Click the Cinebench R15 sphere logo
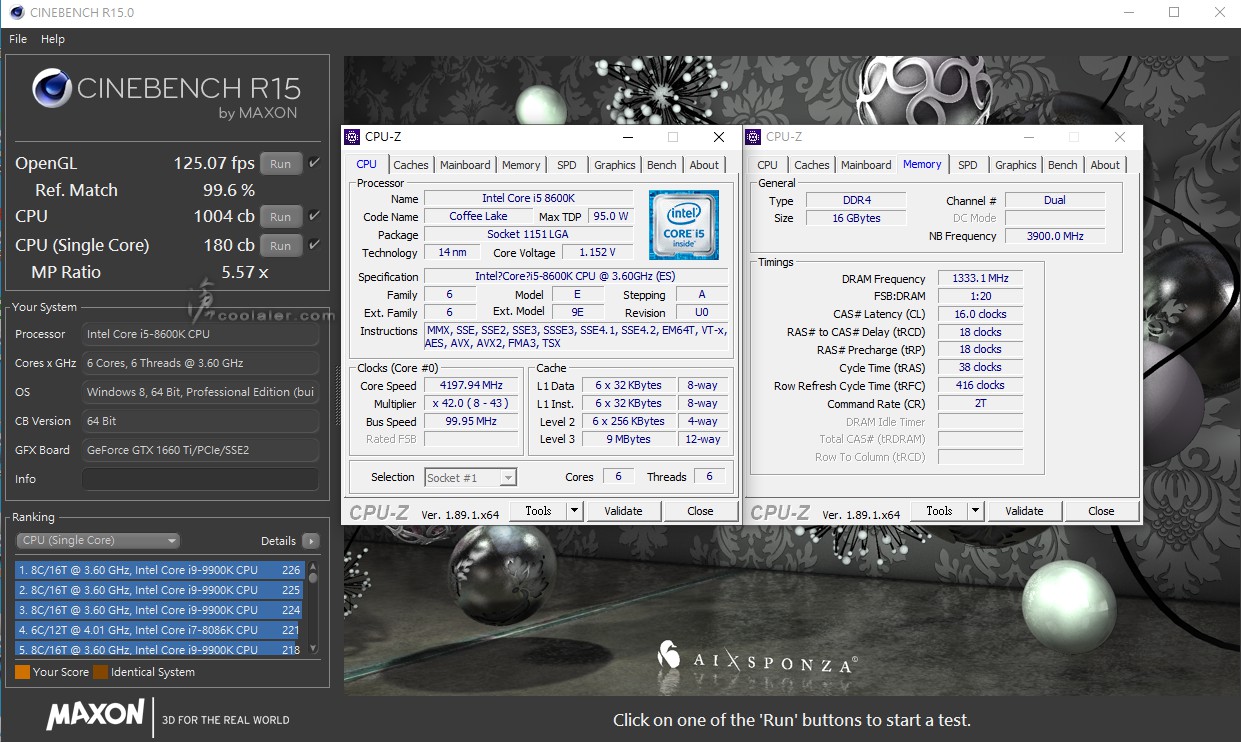The height and width of the screenshot is (742, 1241). tap(52, 88)
